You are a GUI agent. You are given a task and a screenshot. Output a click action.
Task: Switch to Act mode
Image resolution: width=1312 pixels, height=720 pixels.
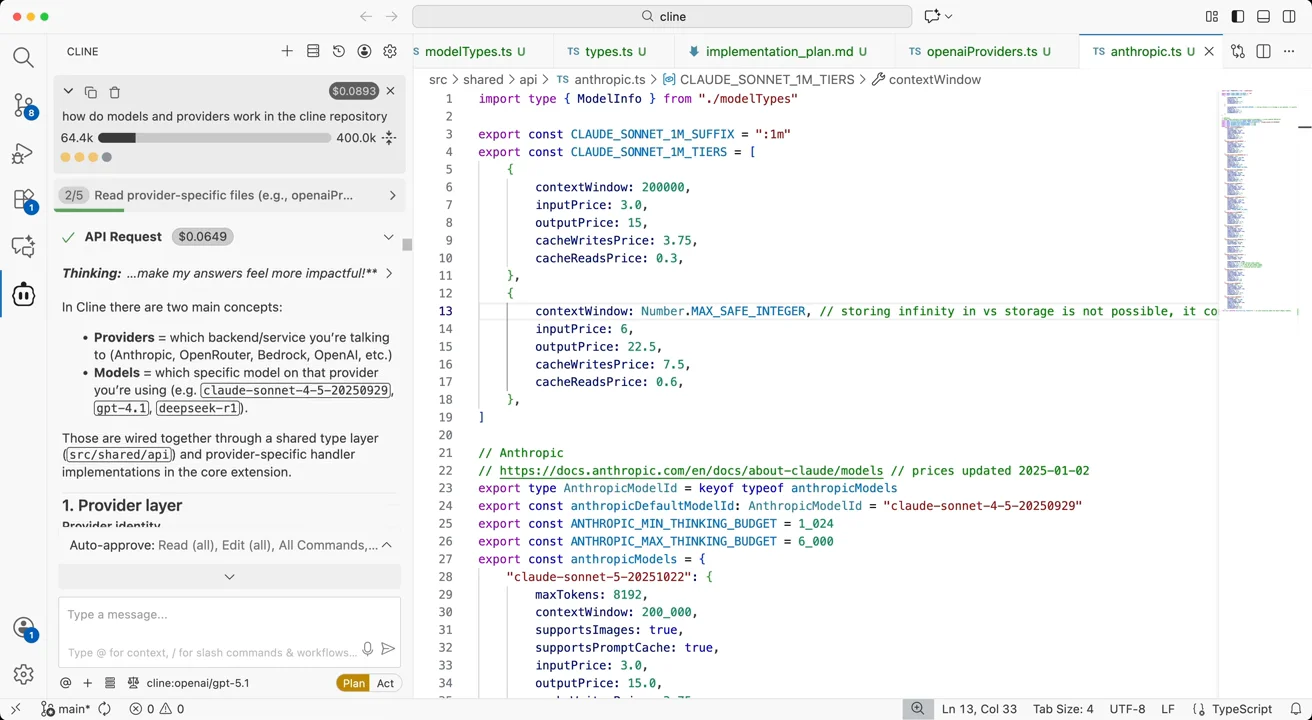click(385, 683)
